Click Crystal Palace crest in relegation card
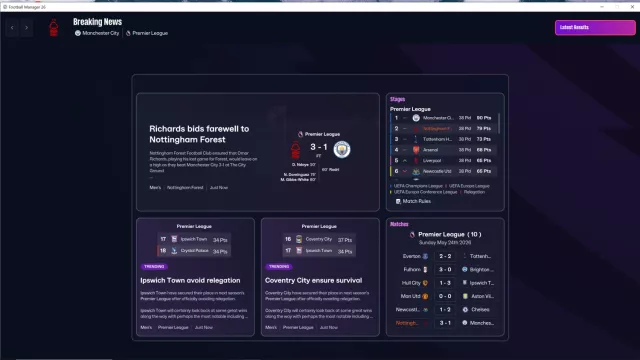 pos(174,251)
